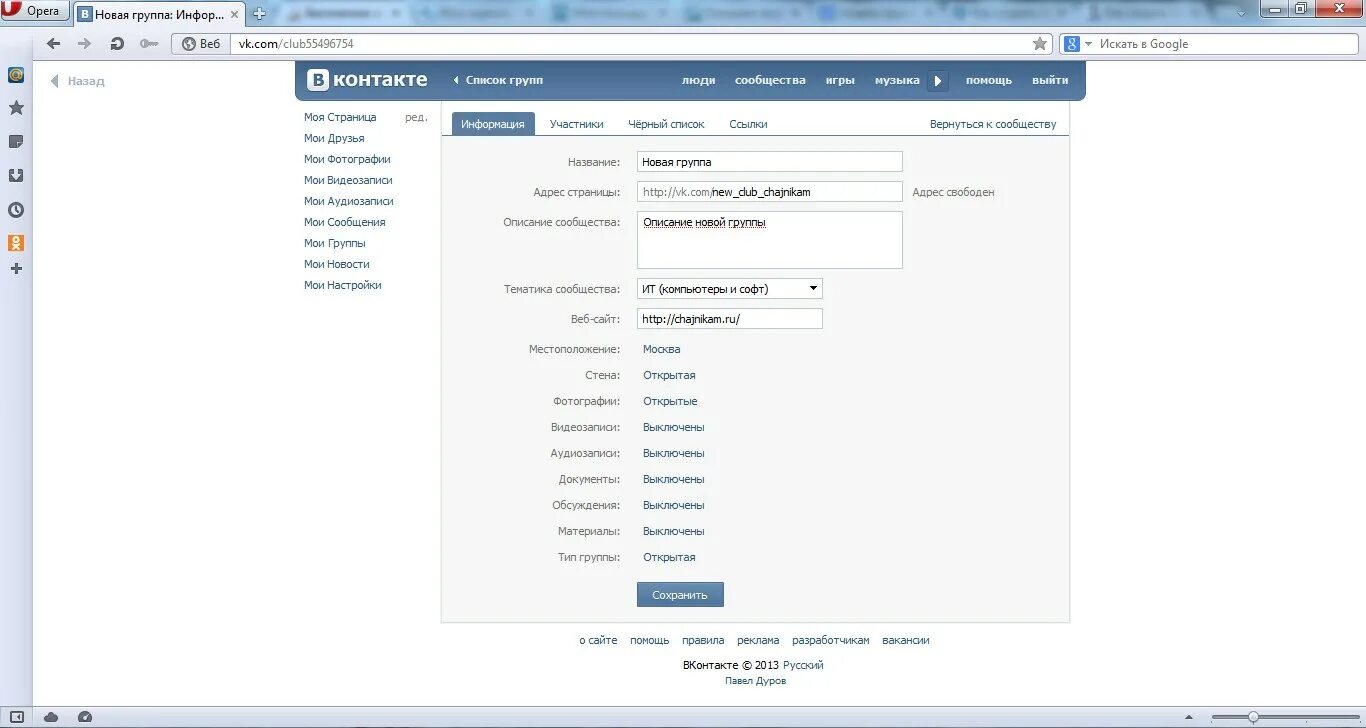The width and height of the screenshot is (1366, 728).
Task: Reload the page with refresh icon
Action: click(x=117, y=44)
